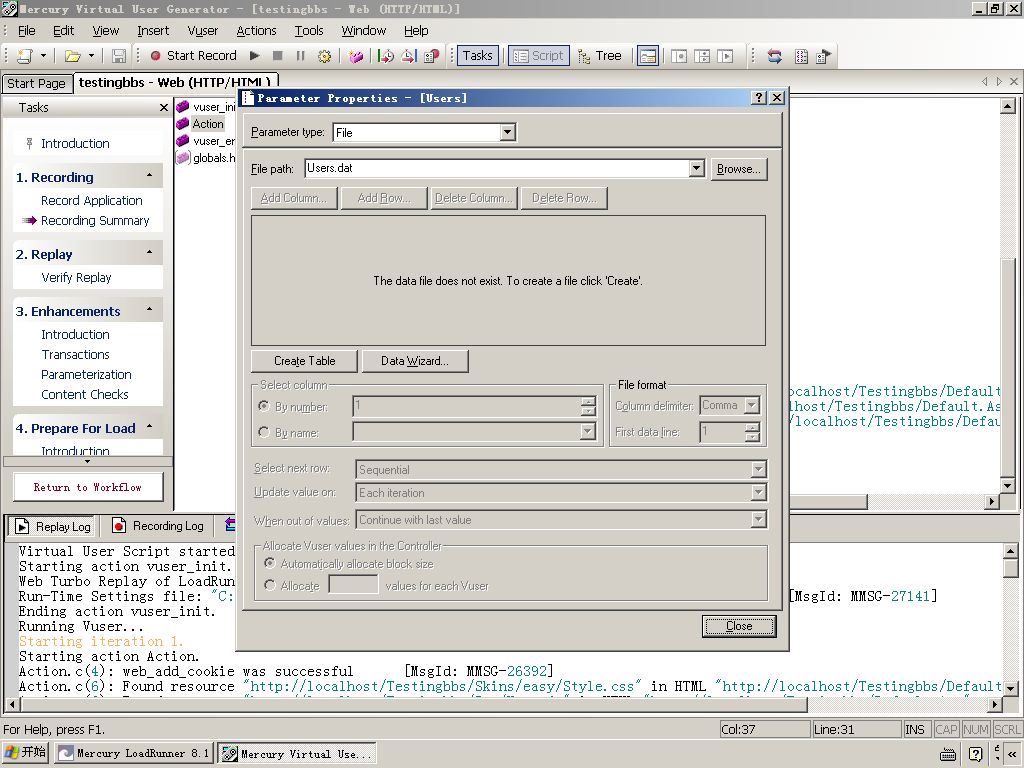Open the File menu

[27, 31]
